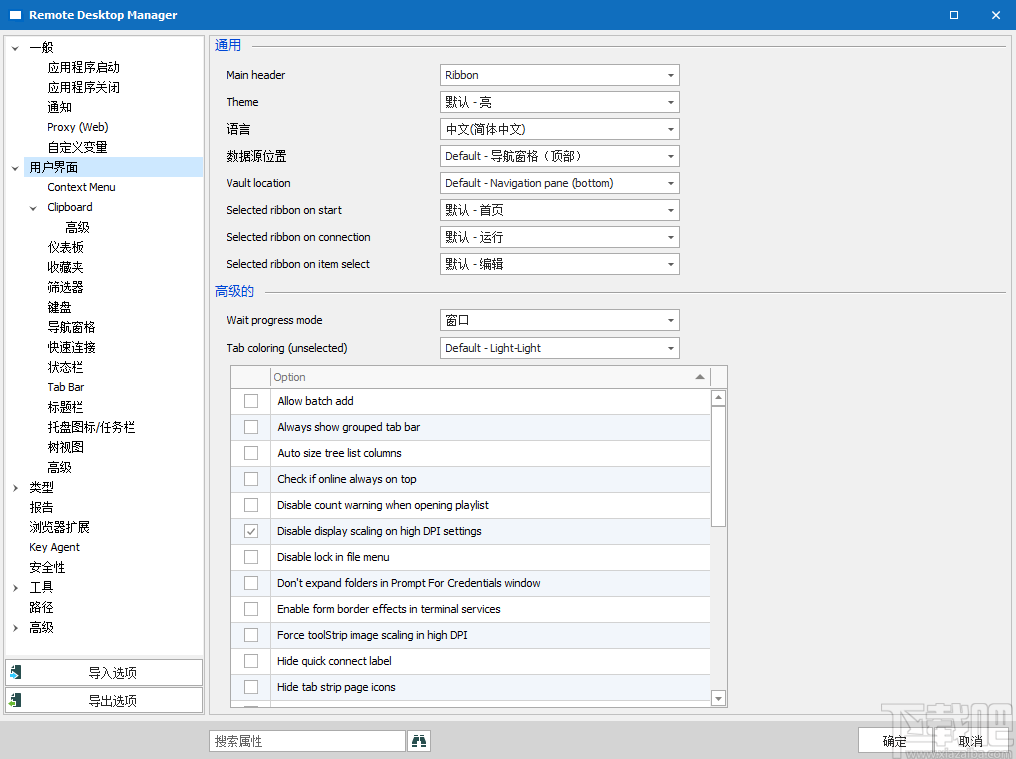
Task: Uncheck 'Disable display scaling on high DPI settings'
Action: click(x=252, y=530)
